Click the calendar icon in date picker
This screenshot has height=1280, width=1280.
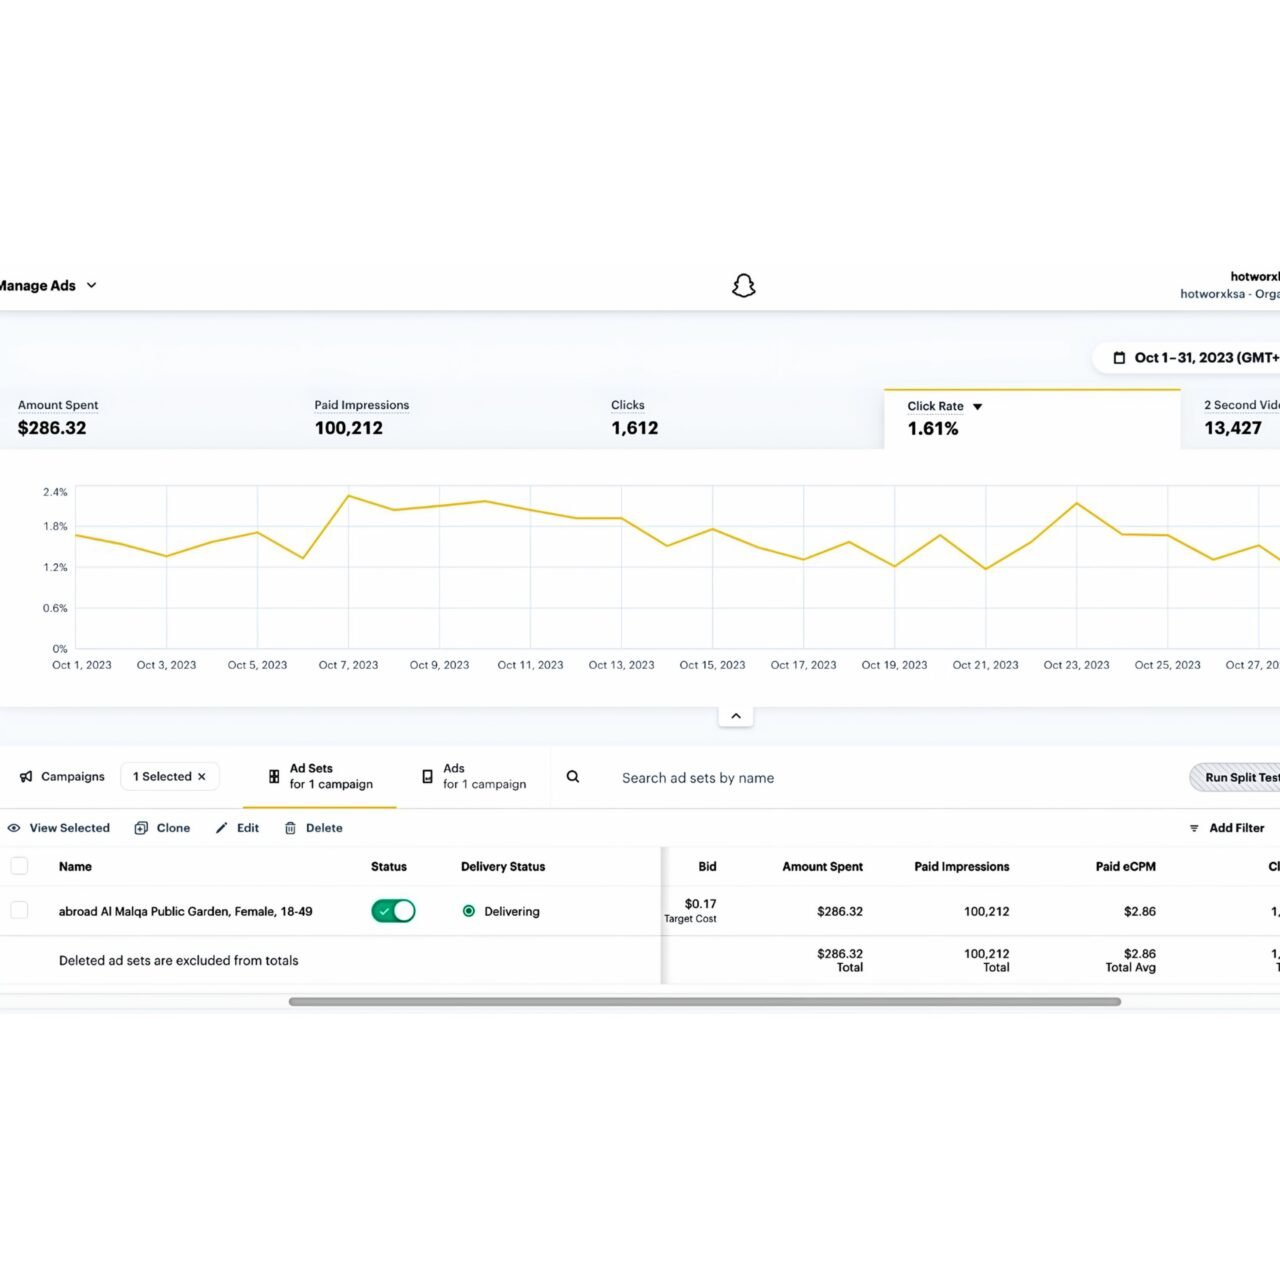pos(1119,358)
